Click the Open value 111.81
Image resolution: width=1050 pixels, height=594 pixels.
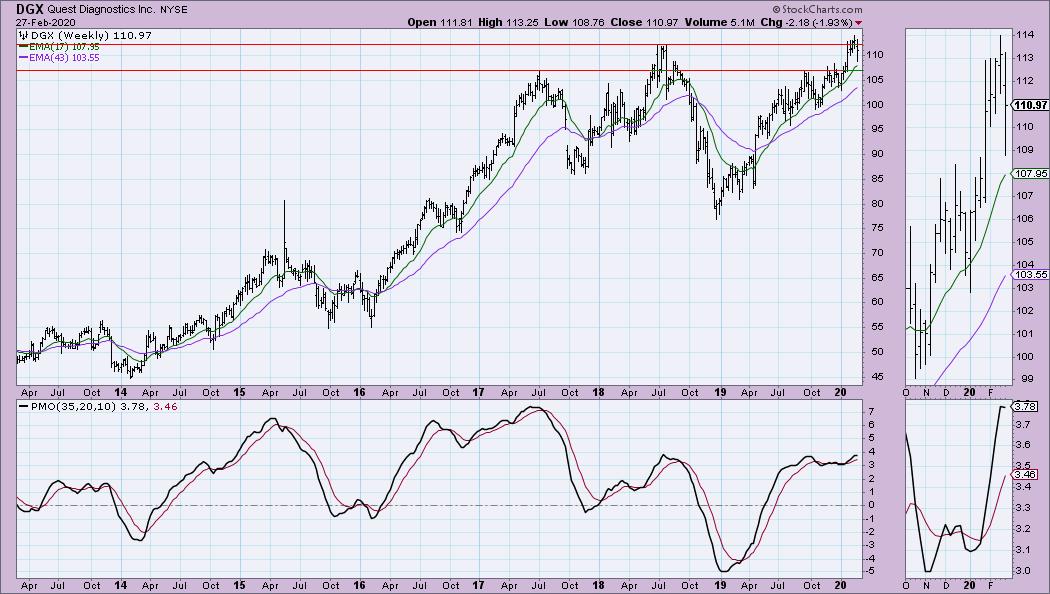tap(455, 22)
